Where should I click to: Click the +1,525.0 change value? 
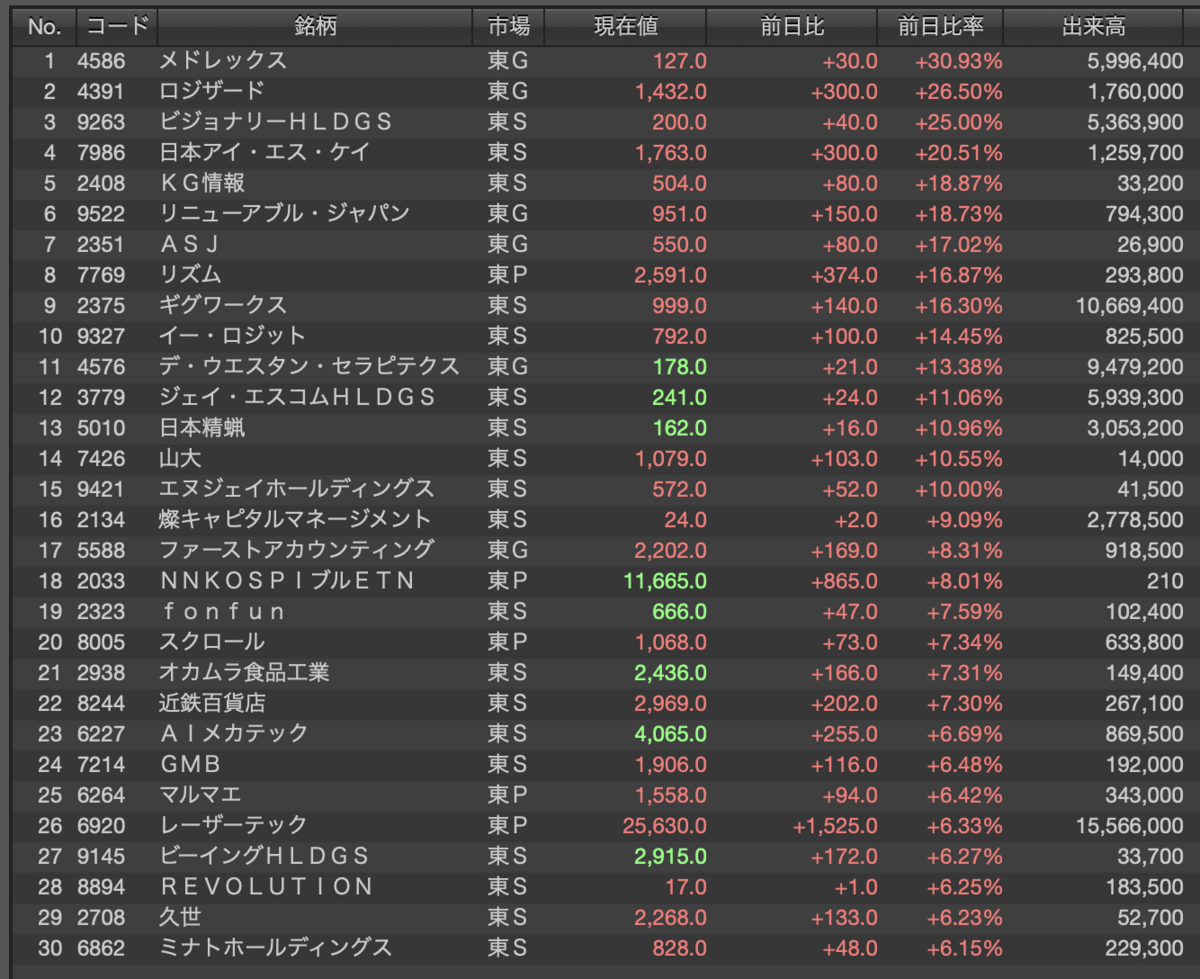tap(836, 826)
